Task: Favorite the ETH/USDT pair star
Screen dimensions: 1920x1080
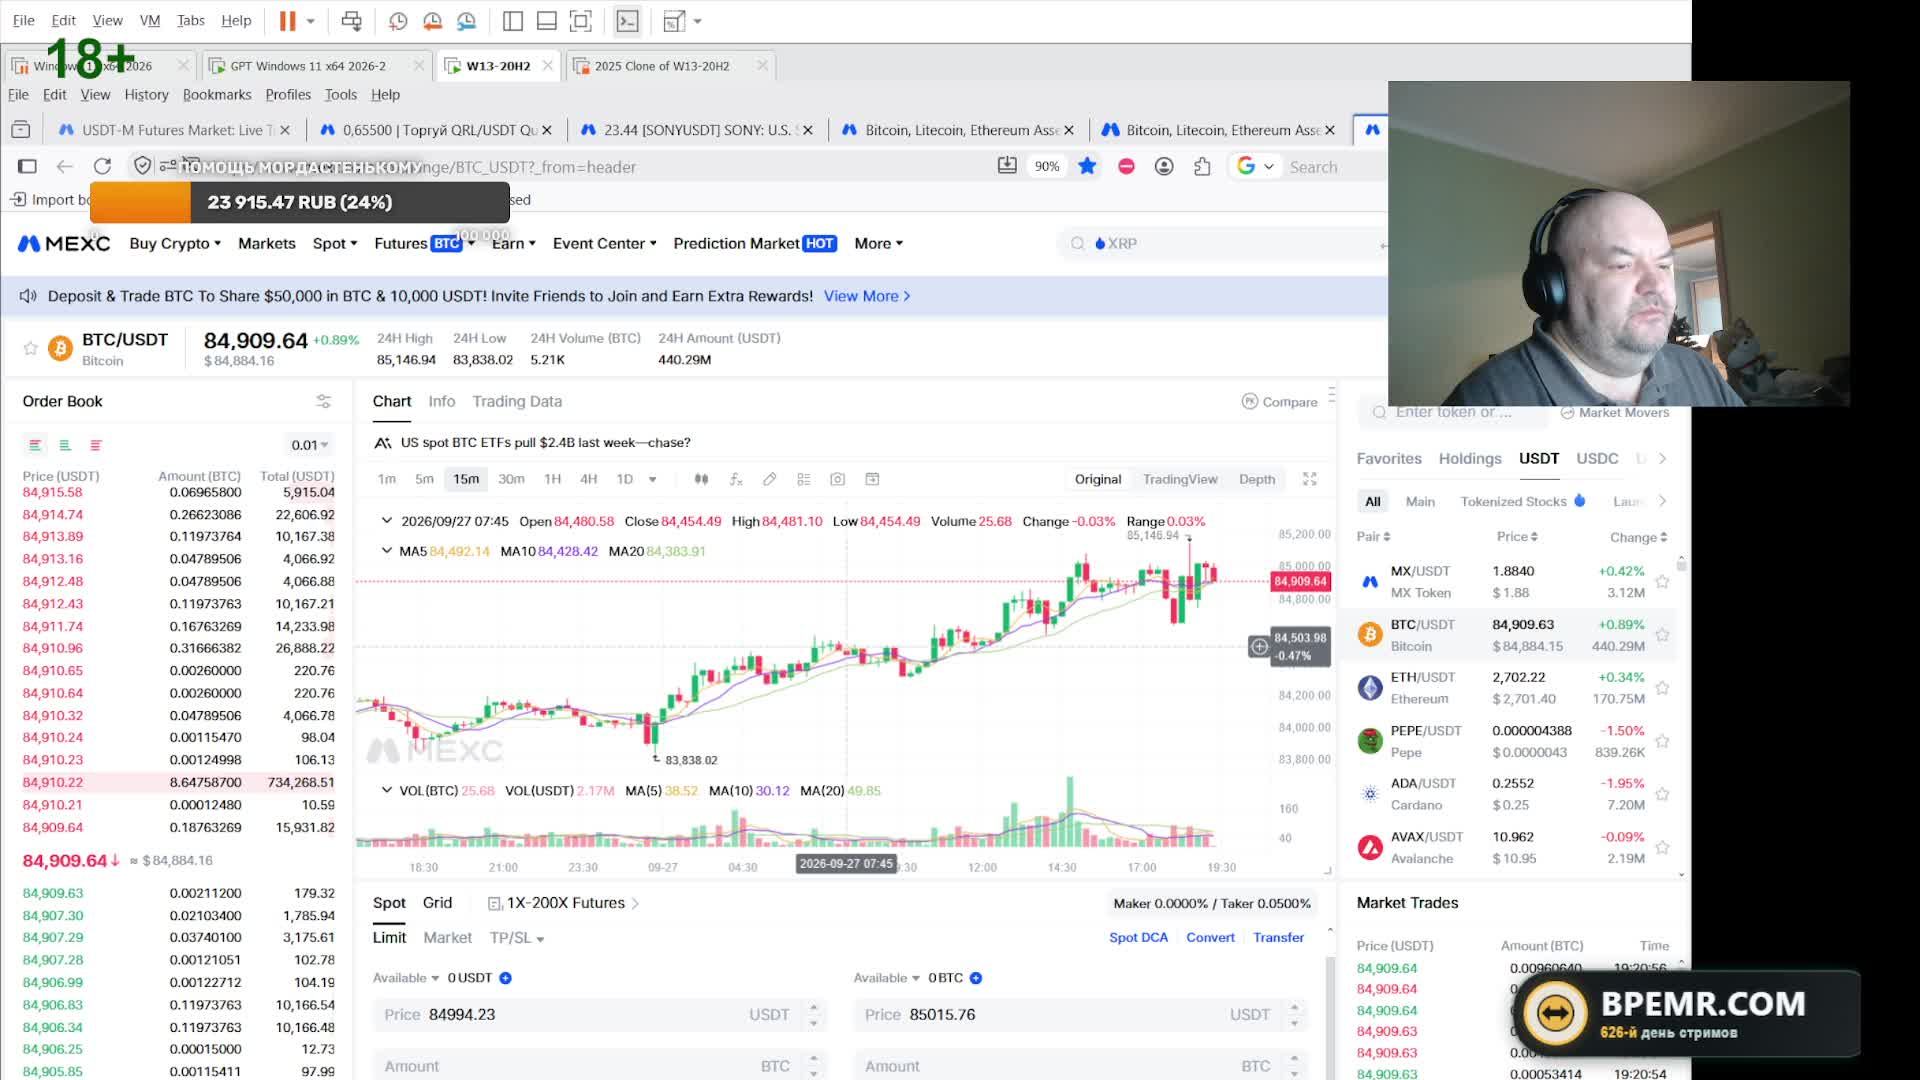Action: tap(1662, 688)
